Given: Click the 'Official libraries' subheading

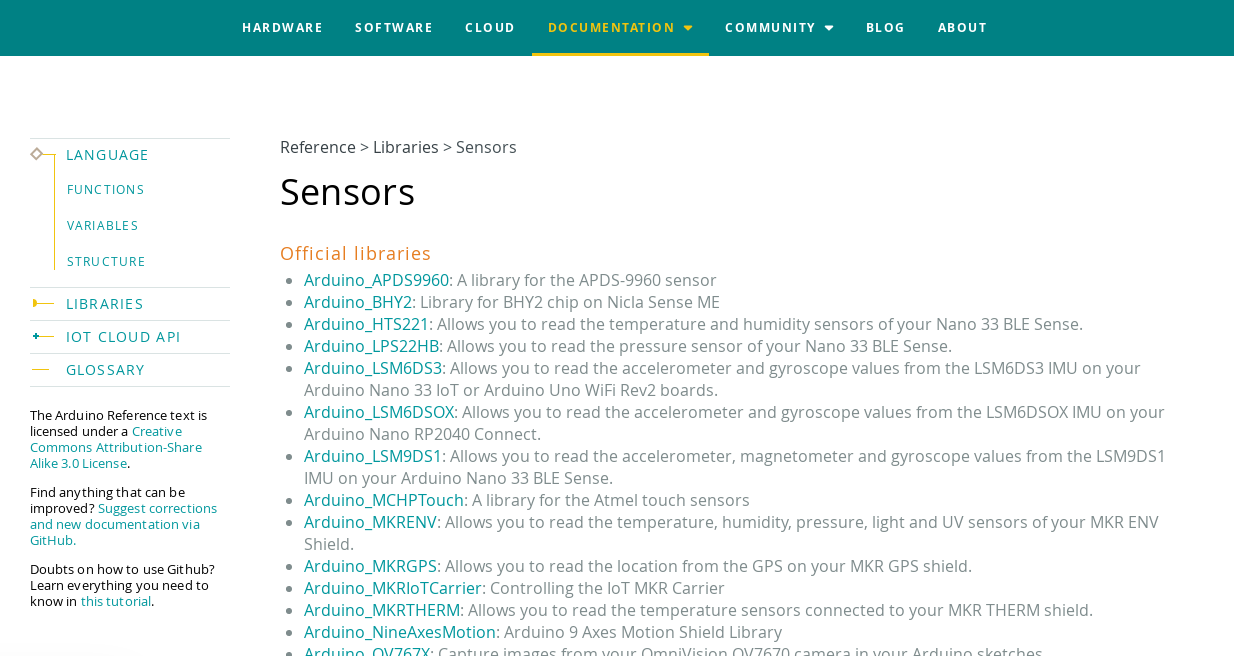Looking at the screenshot, I should pos(355,253).
